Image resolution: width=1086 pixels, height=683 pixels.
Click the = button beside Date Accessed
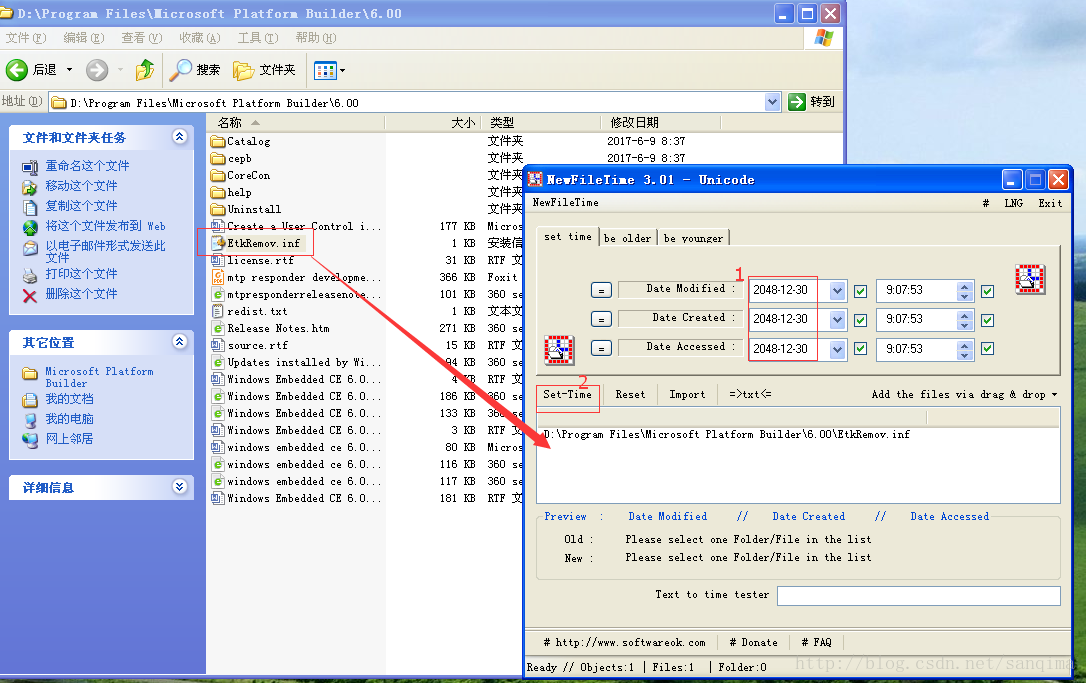(x=601, y=348)
